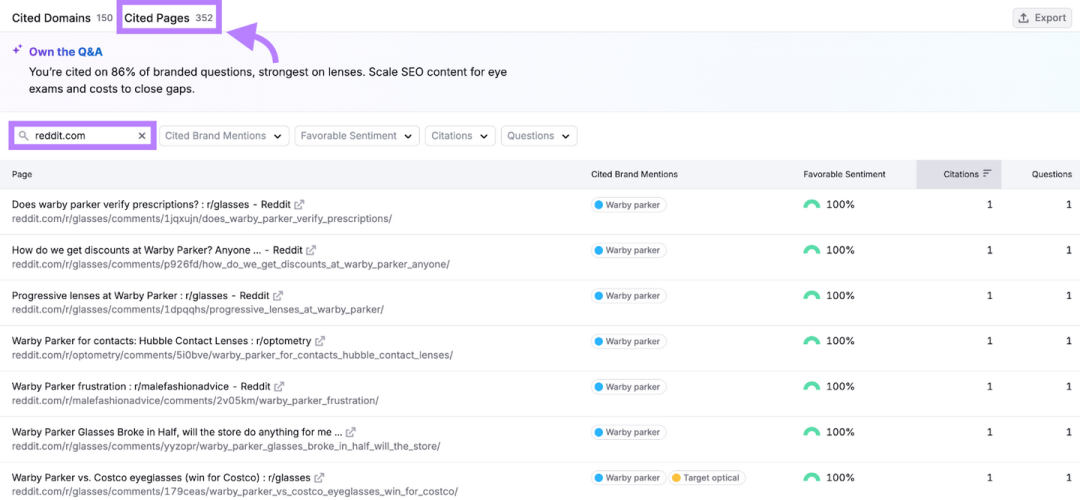Click the search magnifier icon in filter box
The image size is (1080, 500).
pos(23,136)
